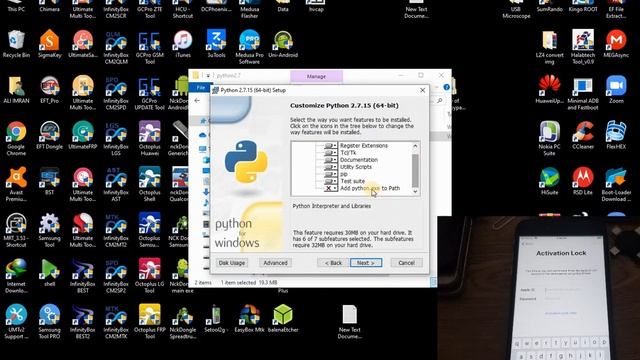Click the Disk Usage button
This screenshot has height=360, width=640.
coord(232,263)
